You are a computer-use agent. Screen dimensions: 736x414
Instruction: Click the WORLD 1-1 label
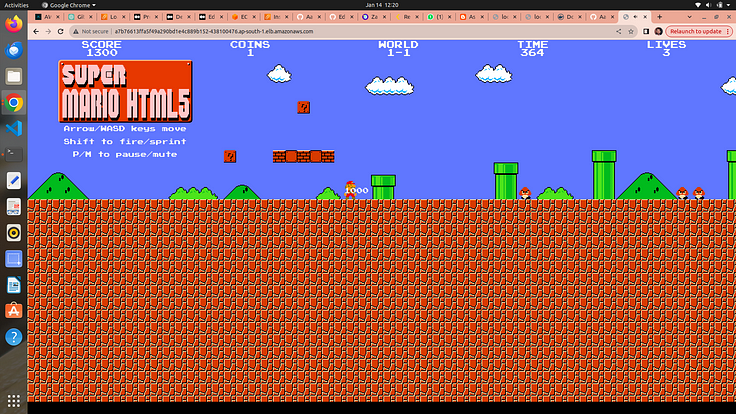(399, 48)
